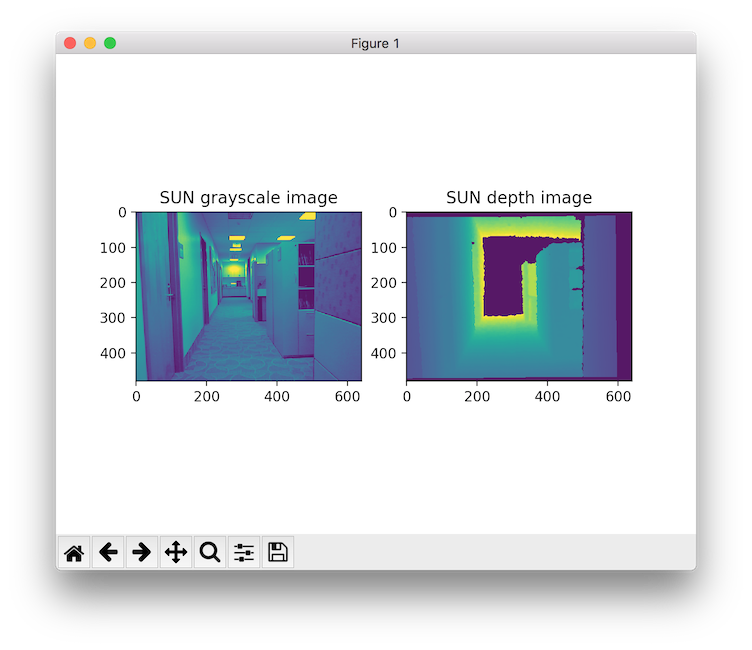Open the Configure subplots dialog
The width and height of the screenshot is (752, 650).
(x=244, y=552)
